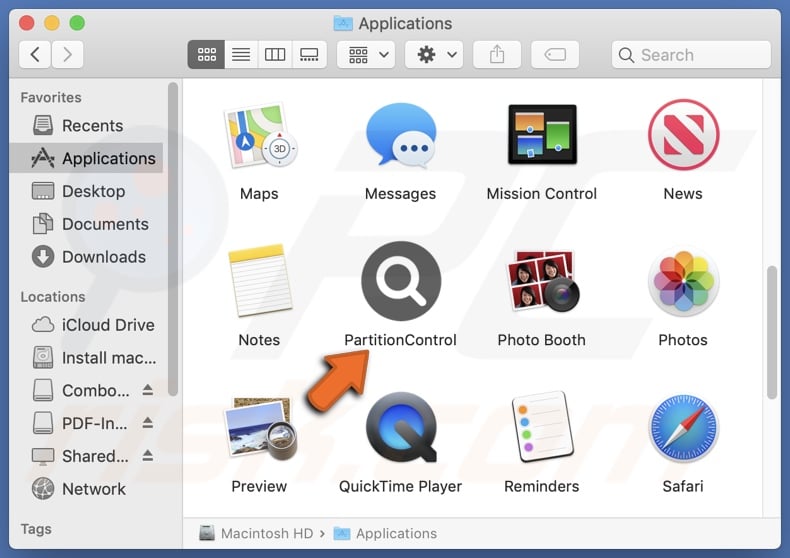The image size is (790, 558).
Task: Click the Share toolbar button
Action: [497, 54]
